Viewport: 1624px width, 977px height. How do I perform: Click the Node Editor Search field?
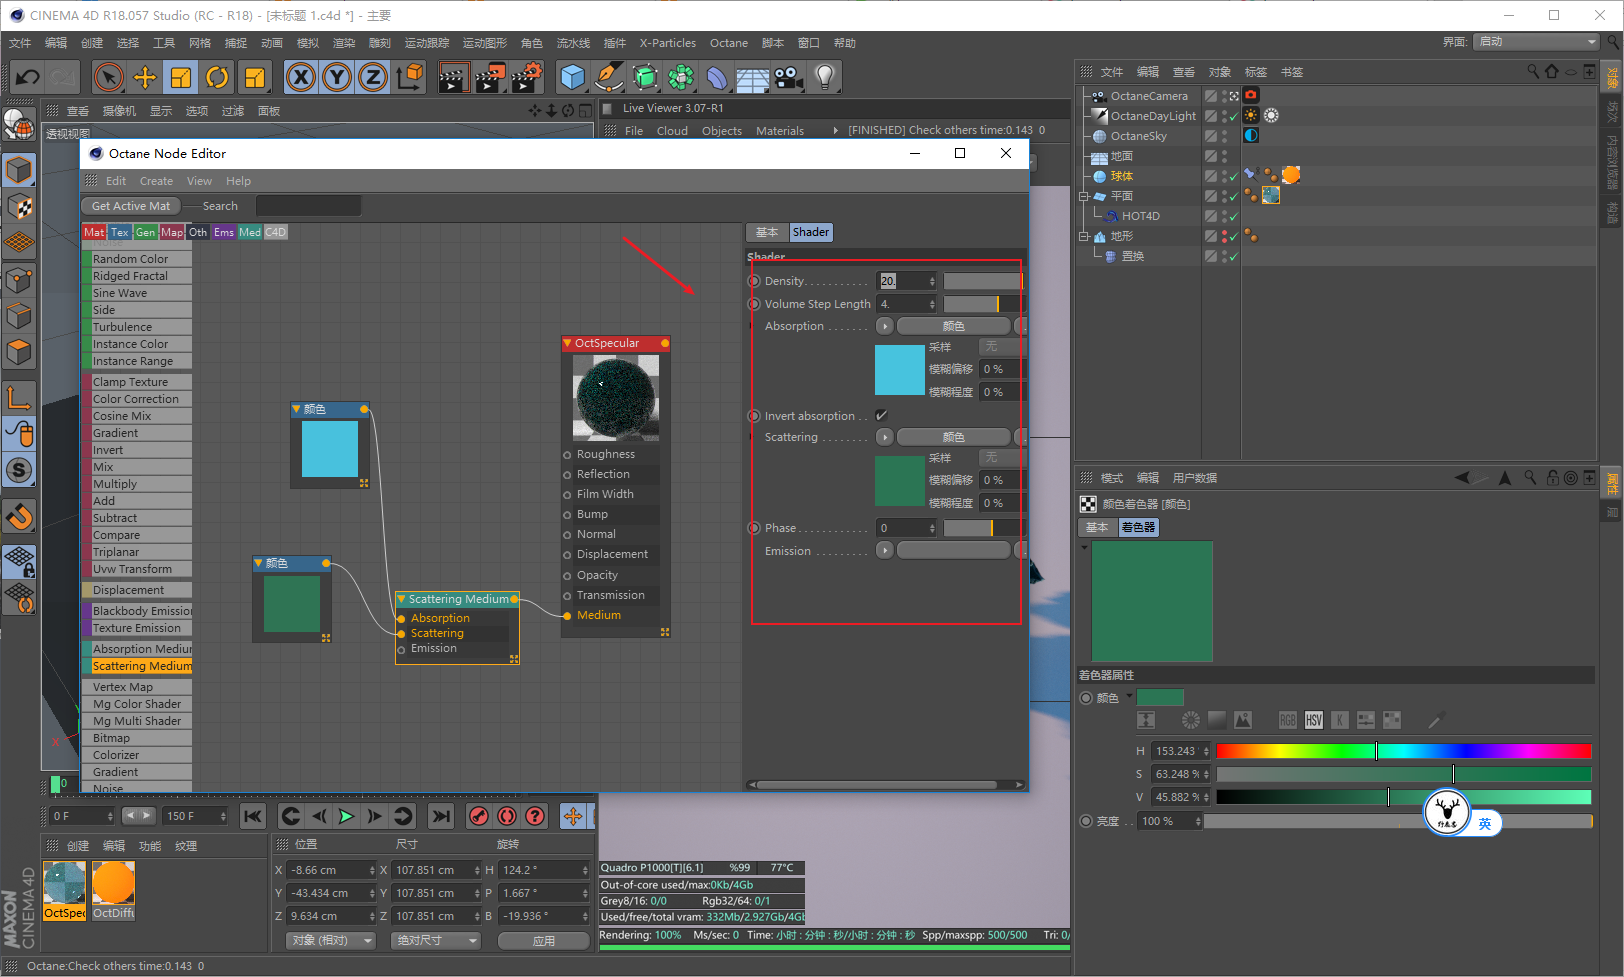point(308,206)
